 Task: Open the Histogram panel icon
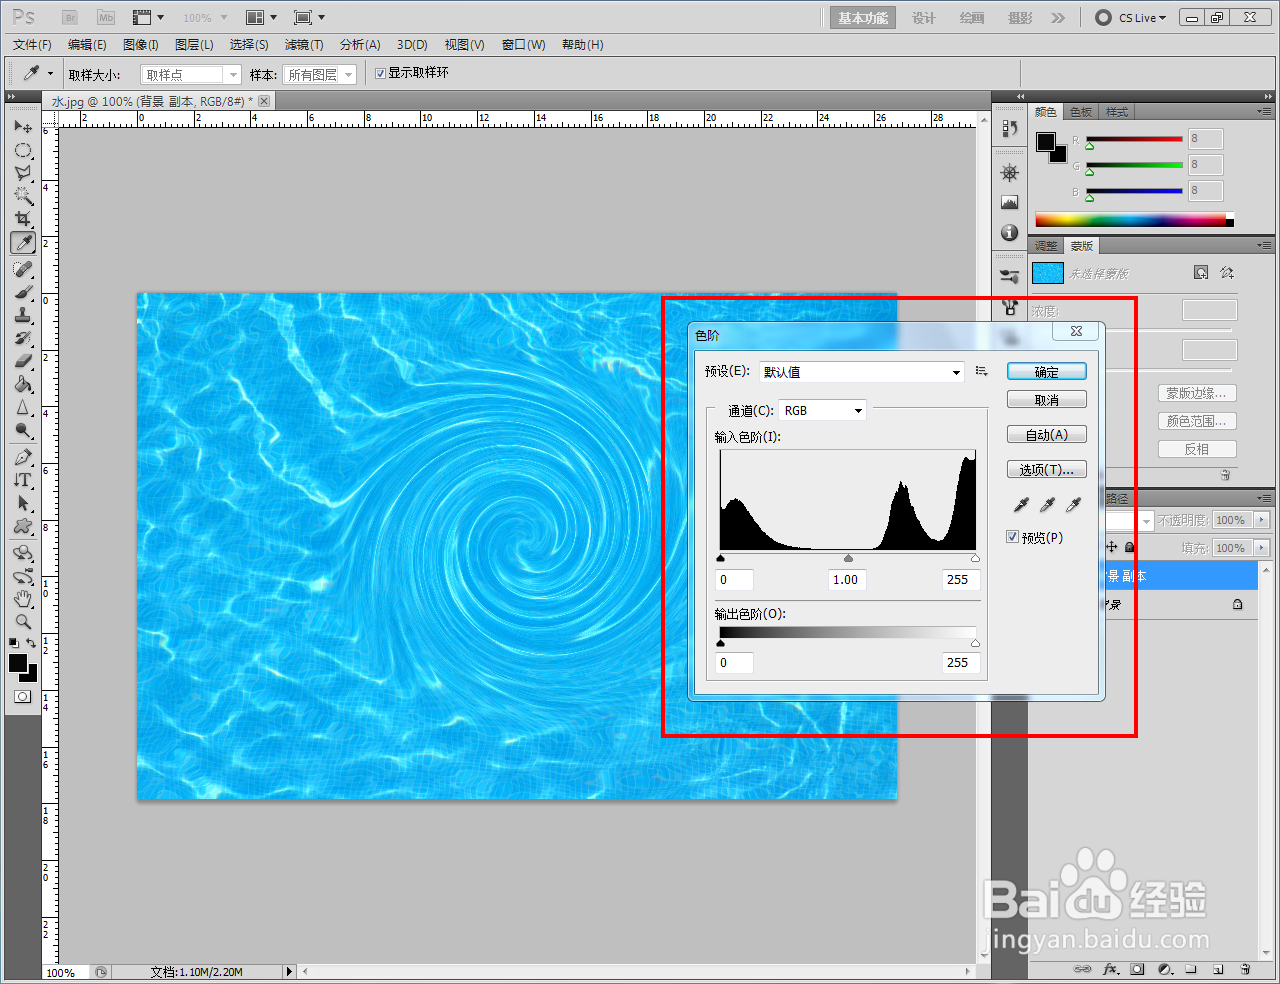tap(1010, 202)
